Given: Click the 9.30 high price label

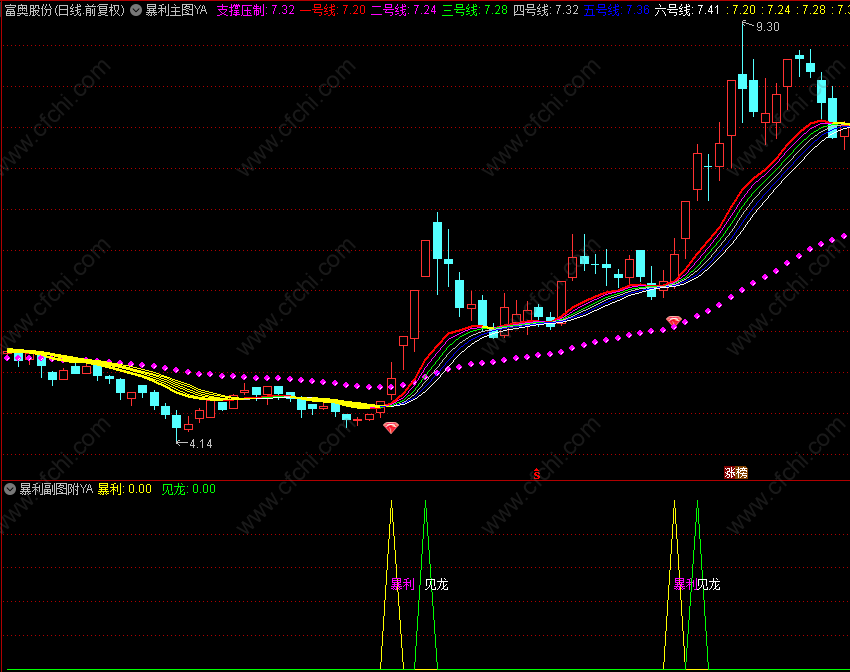Looking at the screenshot, I should coord(767,27).
